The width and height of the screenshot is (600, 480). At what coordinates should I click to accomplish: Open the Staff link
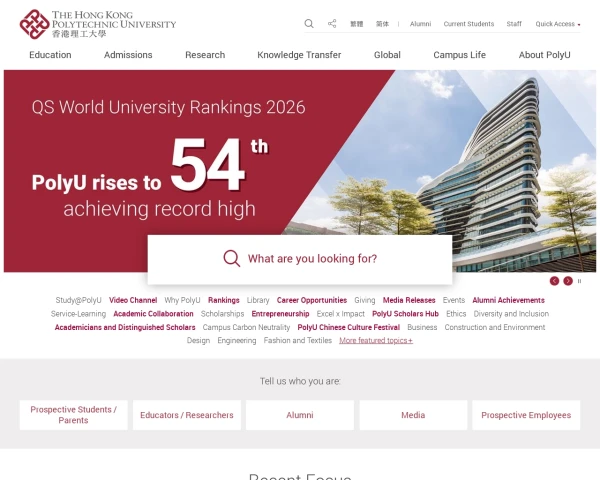[514, 24]
